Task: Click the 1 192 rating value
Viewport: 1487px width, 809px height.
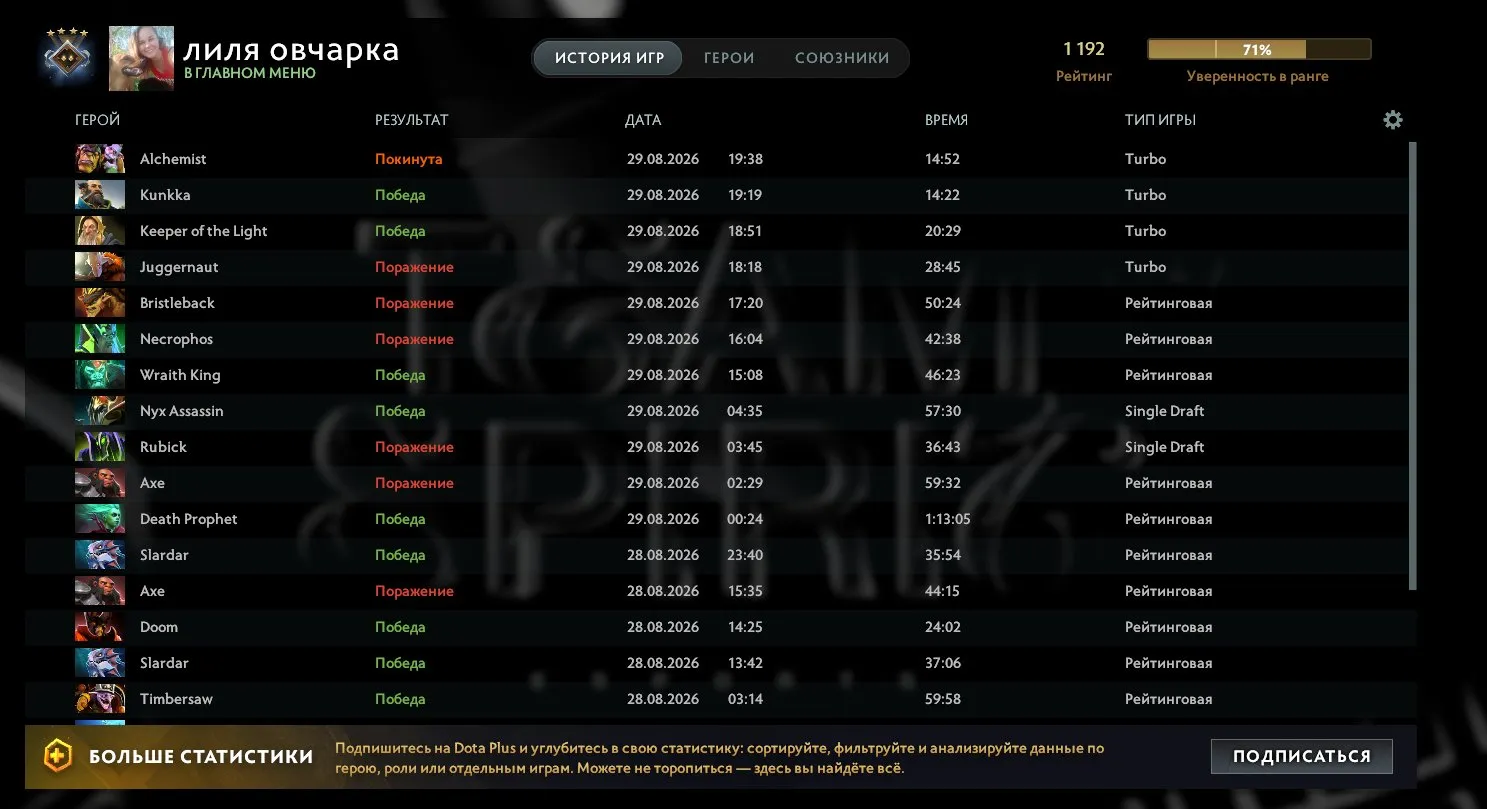Action: coord(1084,49)
